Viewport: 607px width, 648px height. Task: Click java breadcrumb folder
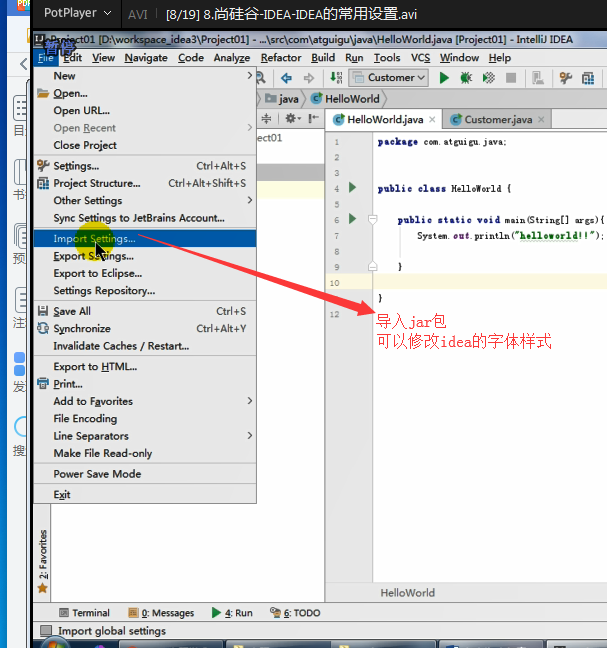(x=282, y=99)
